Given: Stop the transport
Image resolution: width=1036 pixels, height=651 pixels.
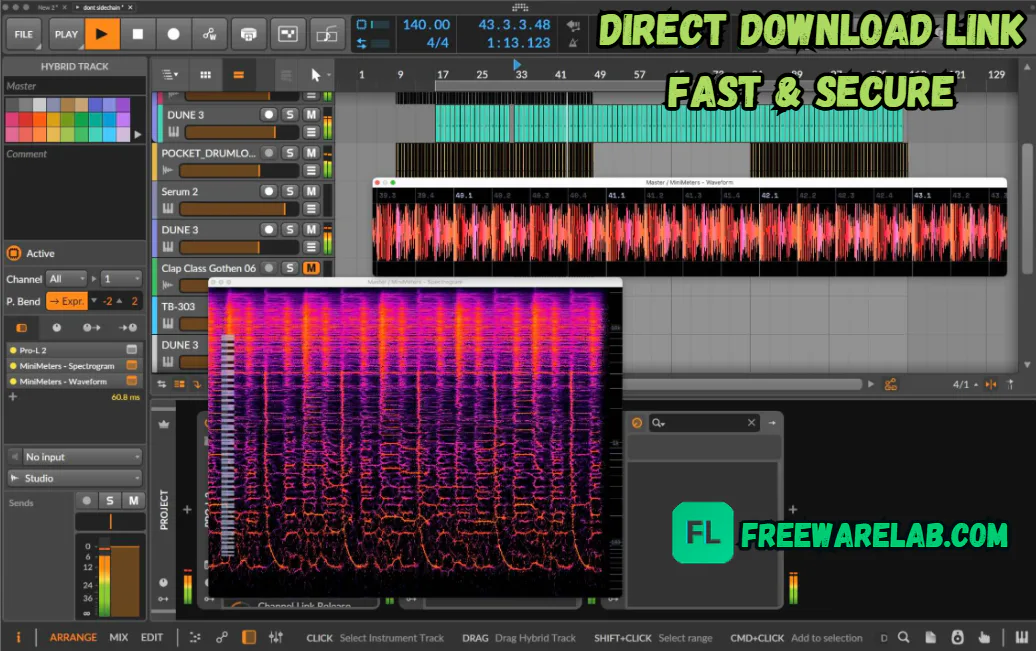Looking at the screenshot, I should pyautogui.click(x=137, y=34).
